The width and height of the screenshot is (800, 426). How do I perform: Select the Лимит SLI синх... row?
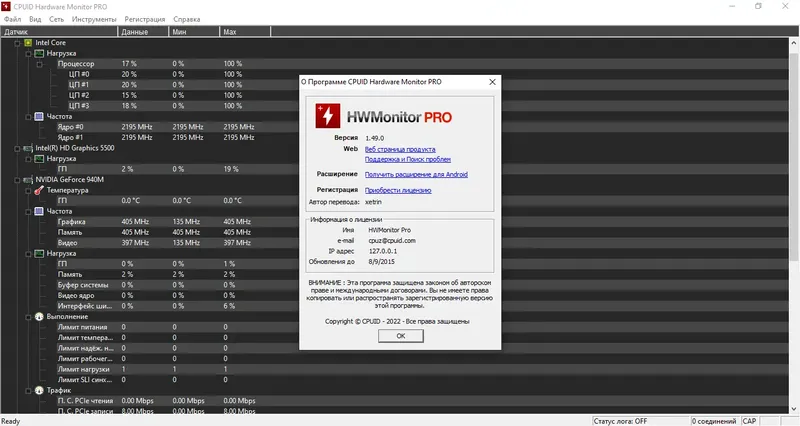[x=394, y=380]
